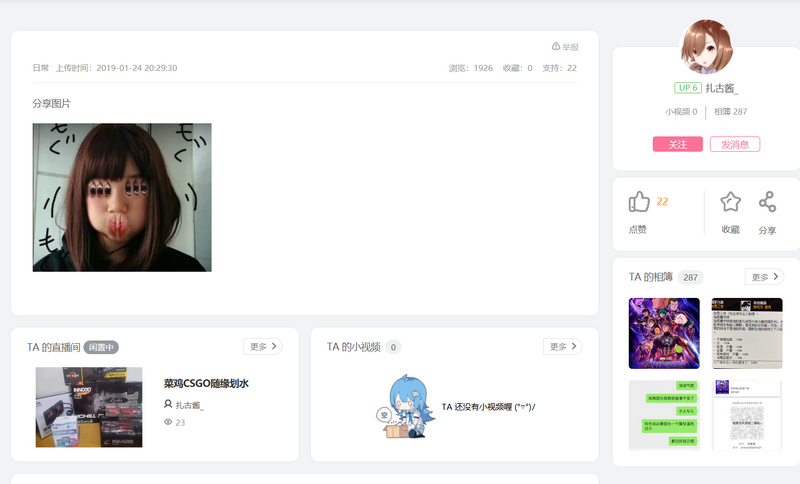Open the black header text screenshot thumbnail
This screenshot has width=800, height=484.
coord(747,333)
